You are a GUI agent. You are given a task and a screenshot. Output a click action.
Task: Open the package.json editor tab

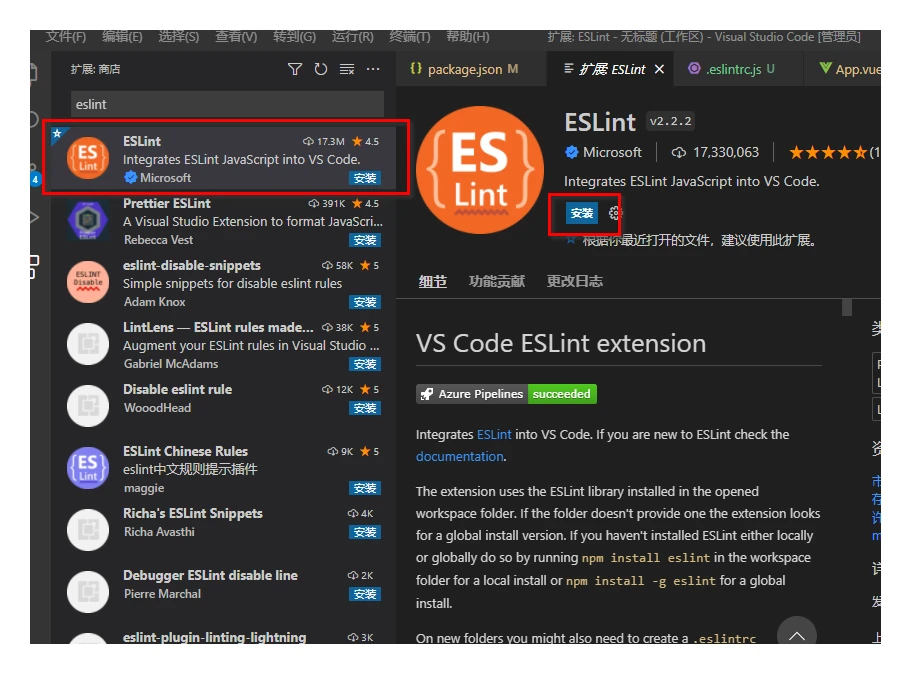[x=464, y=69]
